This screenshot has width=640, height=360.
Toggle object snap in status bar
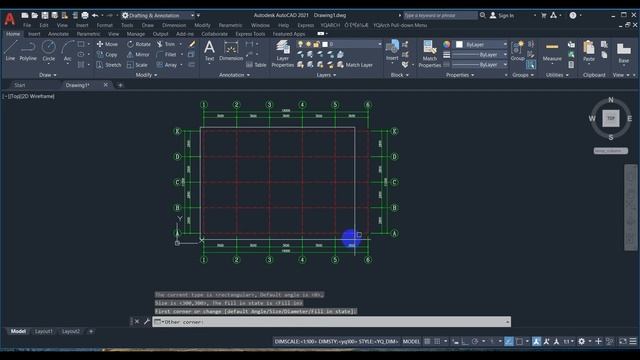[x=519, y=341]
